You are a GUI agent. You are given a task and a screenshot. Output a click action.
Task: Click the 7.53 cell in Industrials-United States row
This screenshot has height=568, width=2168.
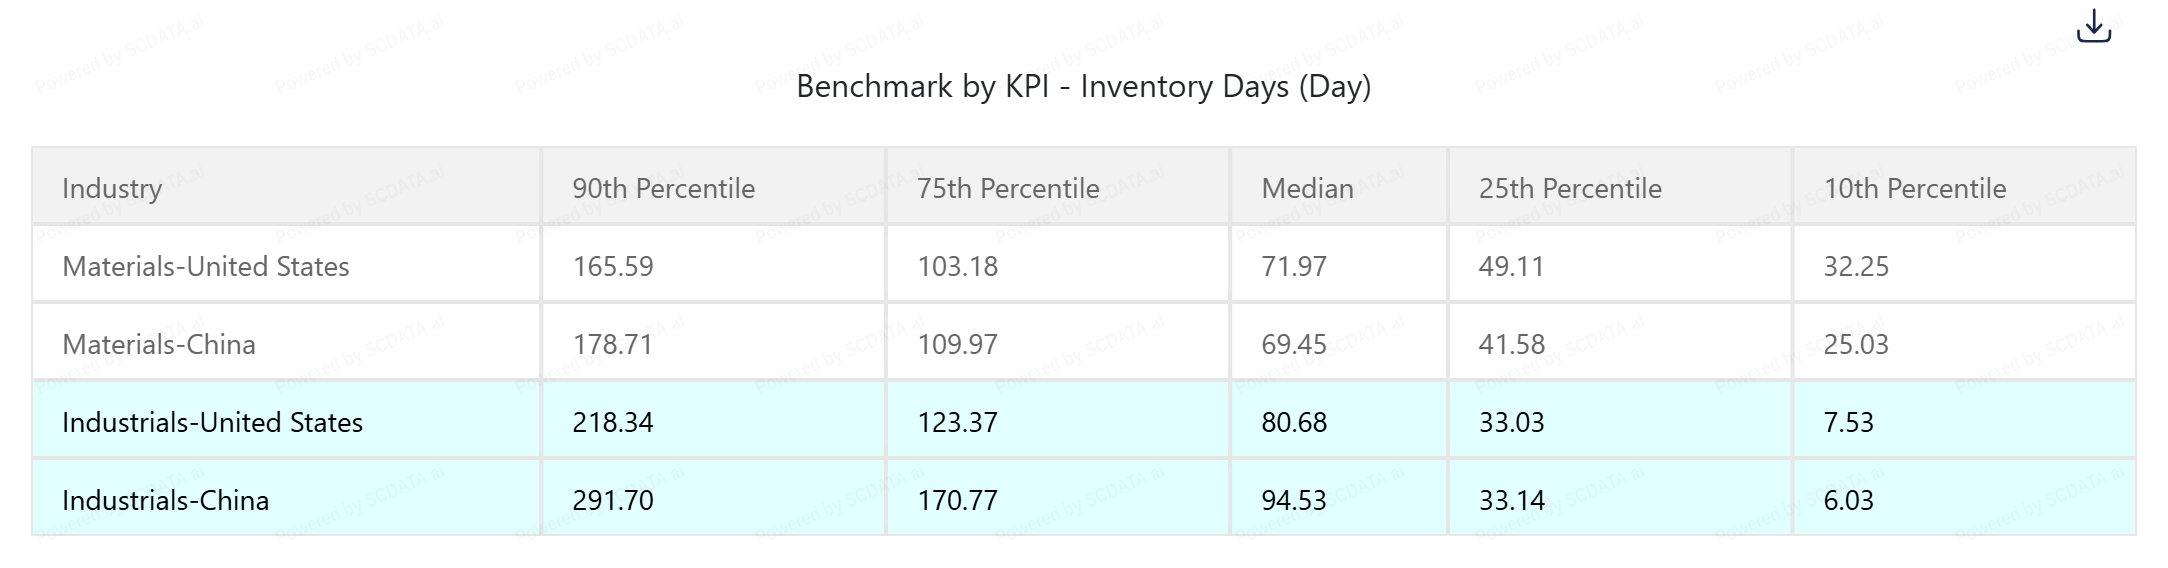coord(1848,422)
